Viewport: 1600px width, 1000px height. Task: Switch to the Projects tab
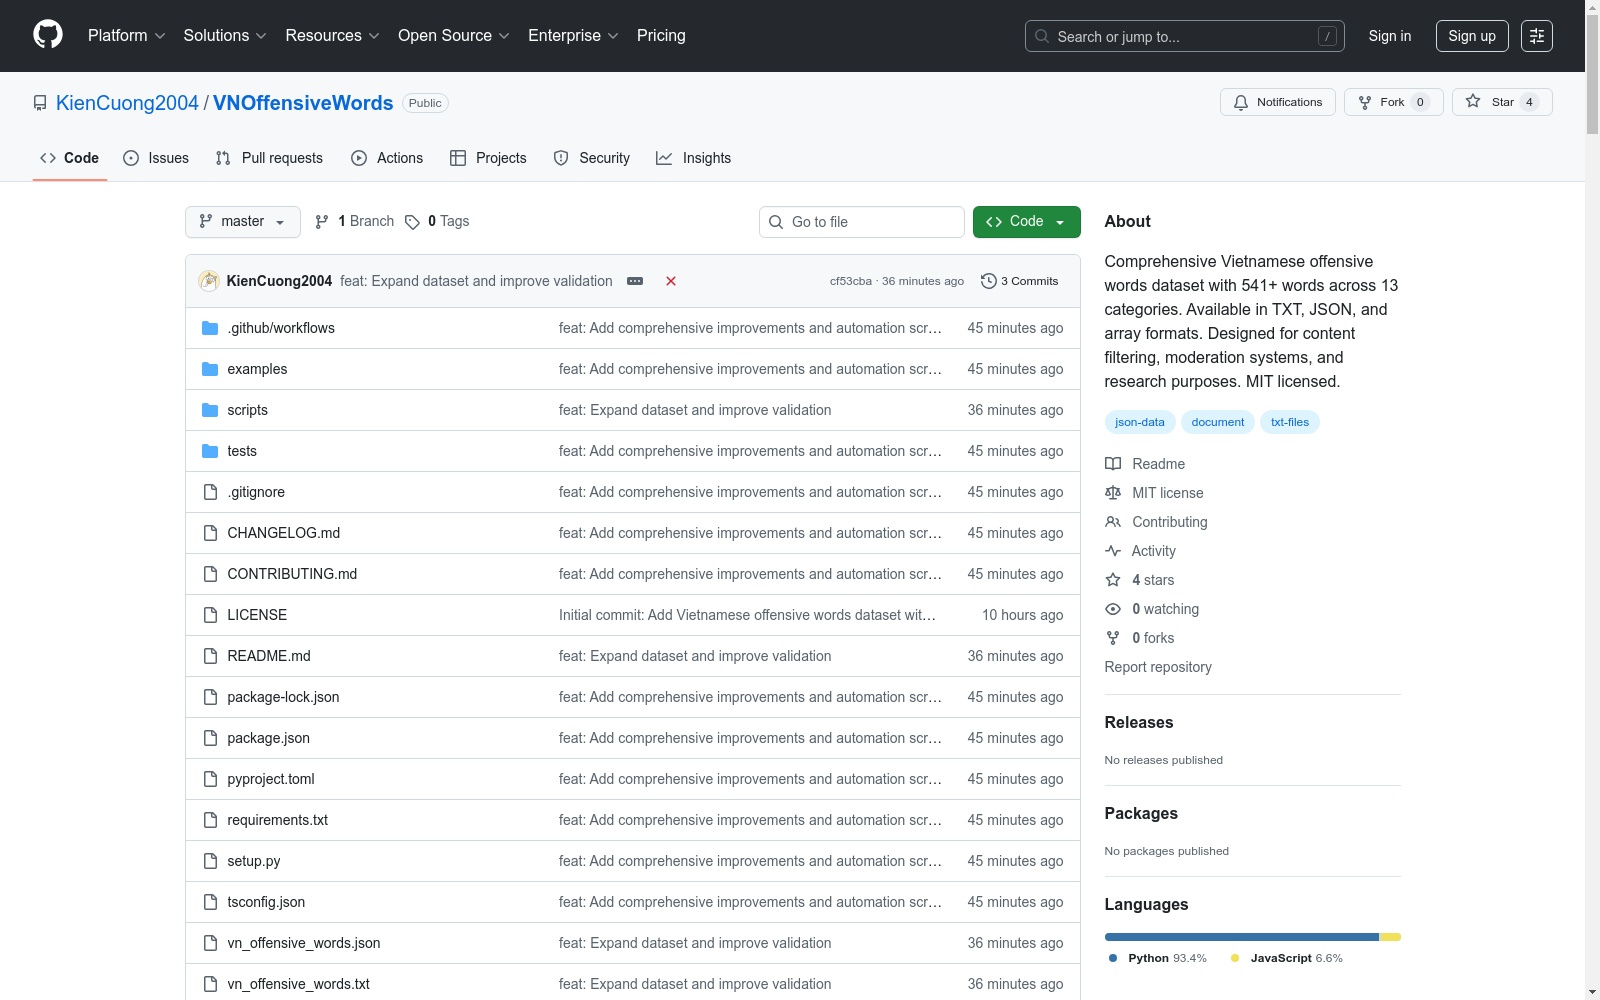(x=488, y=158)
